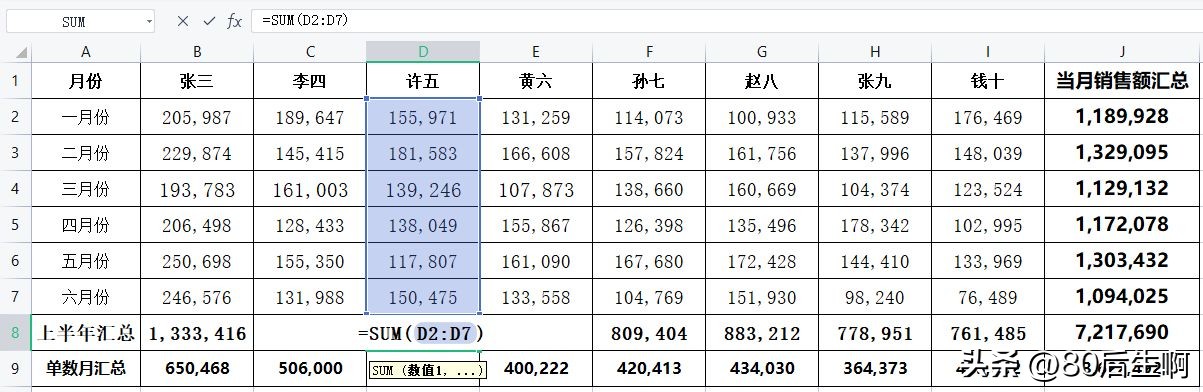Click the 孙七 header cell
This screenshot has width=1203, height=392.
pos(649,81)
